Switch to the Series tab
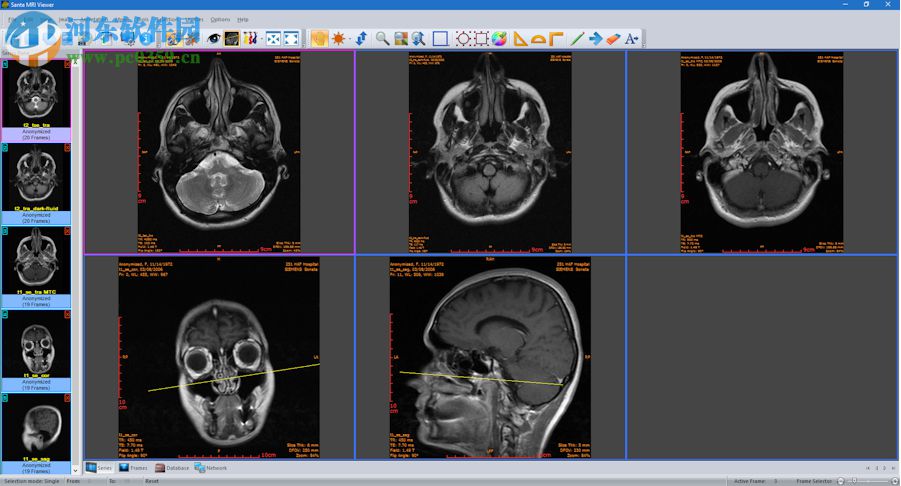 [99, 468]
